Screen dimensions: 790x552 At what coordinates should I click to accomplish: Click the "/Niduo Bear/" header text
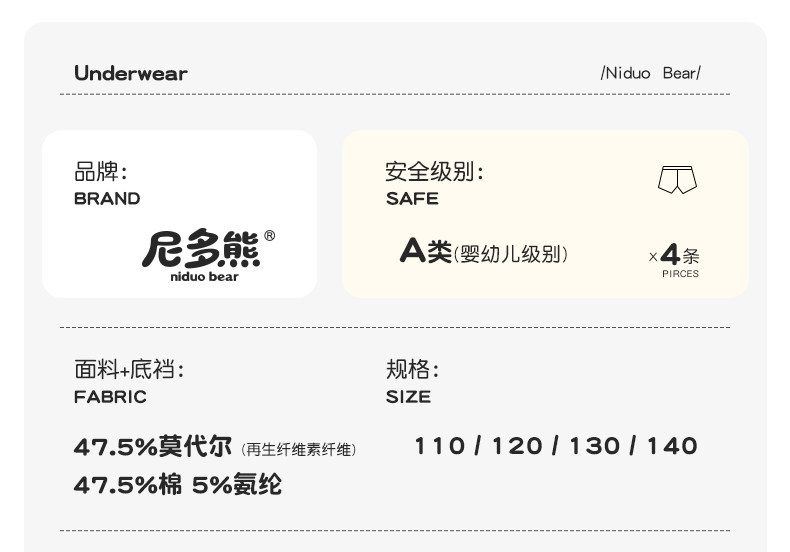[x=650, y=73]
